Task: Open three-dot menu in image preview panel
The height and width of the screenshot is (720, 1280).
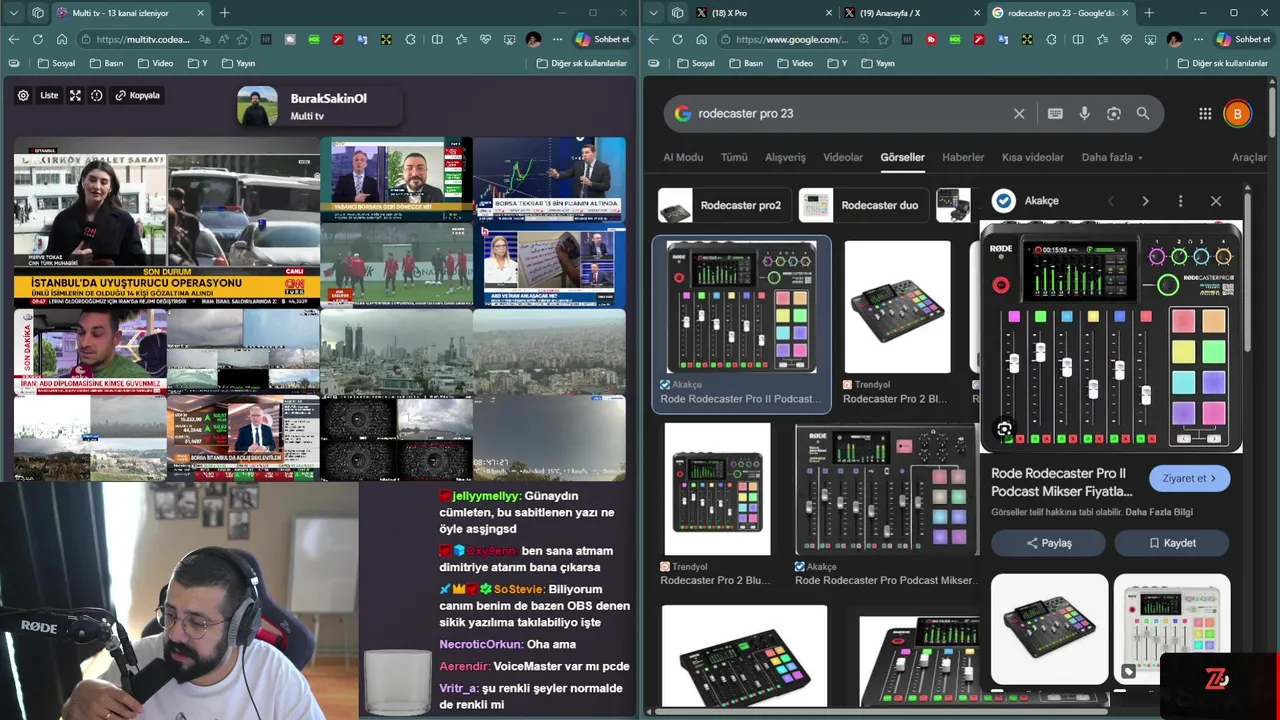Action: click(x=1180, y=201)
